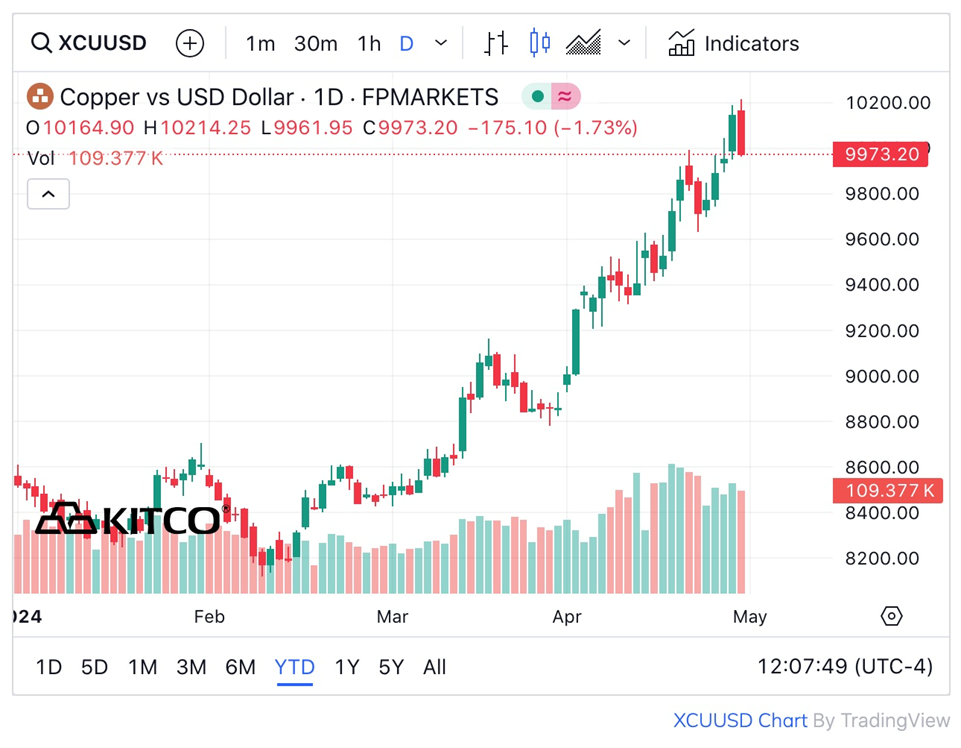Select the area chart style icon
Screen dimensions: 961x748
(x=583, y=43)
